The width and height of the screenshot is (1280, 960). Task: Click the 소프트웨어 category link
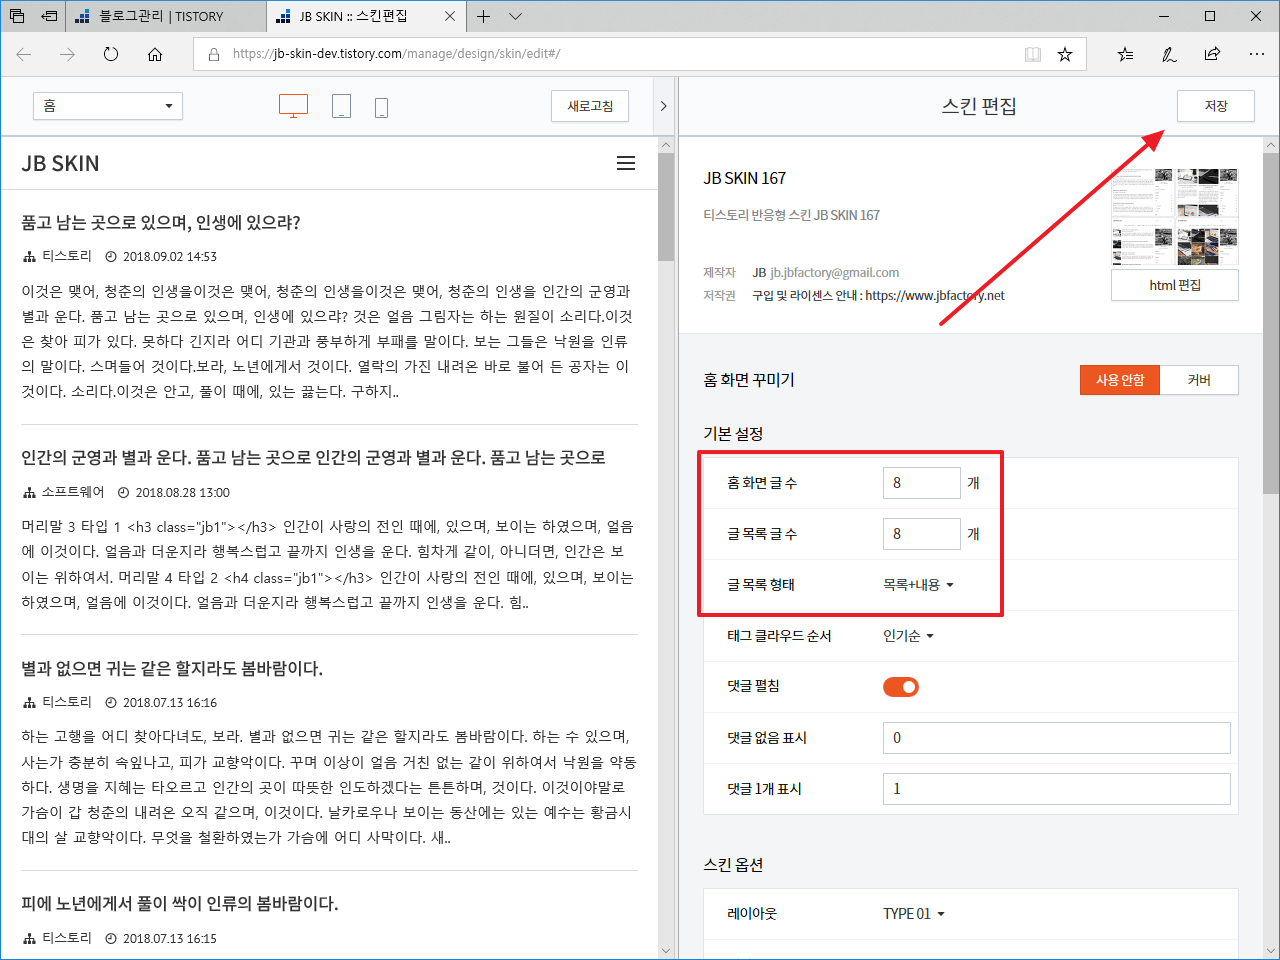(73, 492)
